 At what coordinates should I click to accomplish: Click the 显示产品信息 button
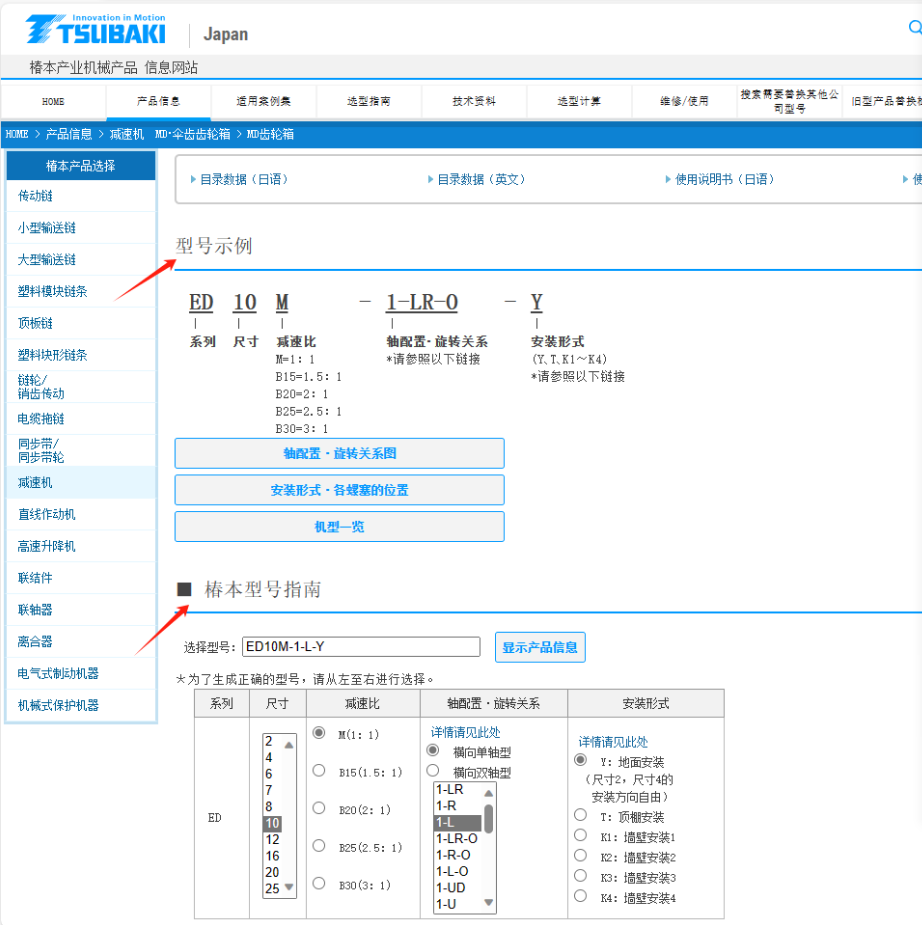539,647
